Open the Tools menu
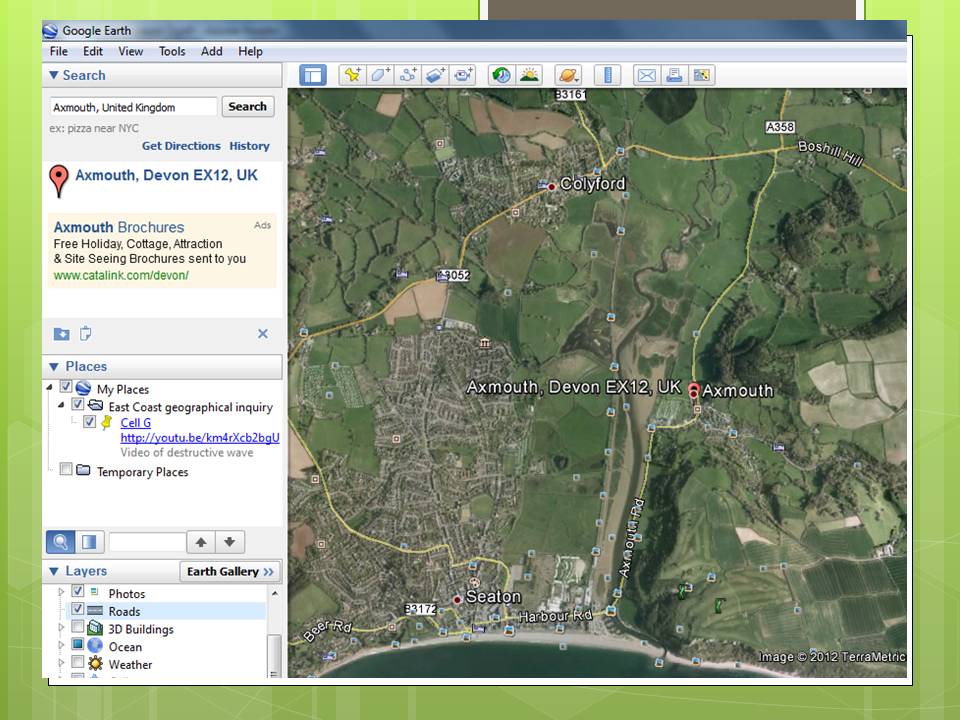The height and width of the screenshot is (720, 960). [171, 51]
